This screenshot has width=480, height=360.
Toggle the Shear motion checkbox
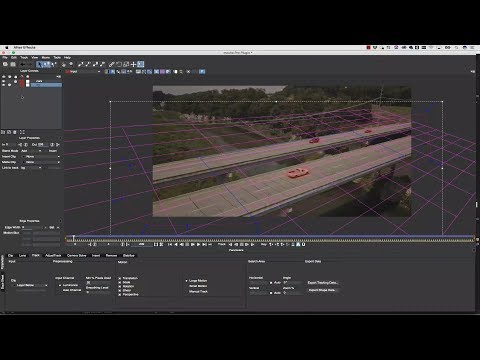pyautogui.click(x=120, y=290)
